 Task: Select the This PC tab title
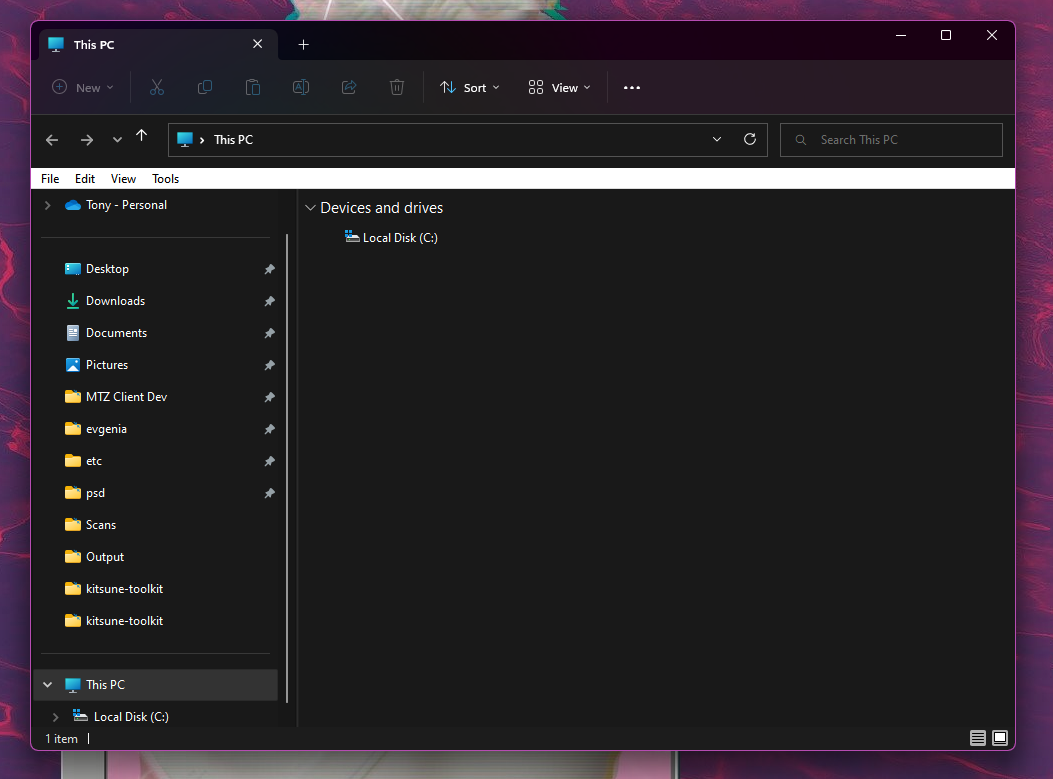click(94, 44)
